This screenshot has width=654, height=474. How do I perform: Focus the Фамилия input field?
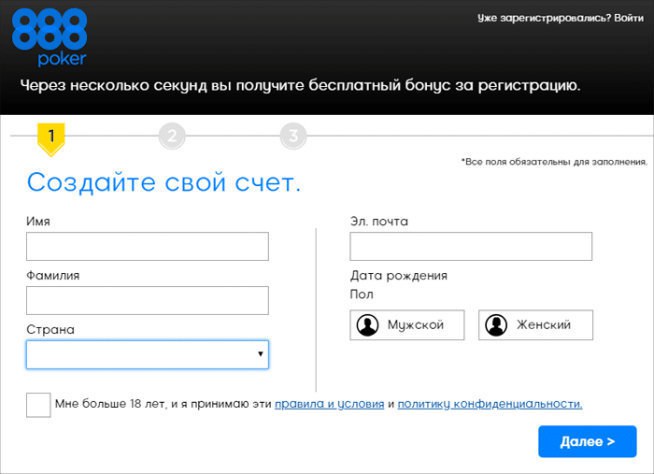[147, 300]
